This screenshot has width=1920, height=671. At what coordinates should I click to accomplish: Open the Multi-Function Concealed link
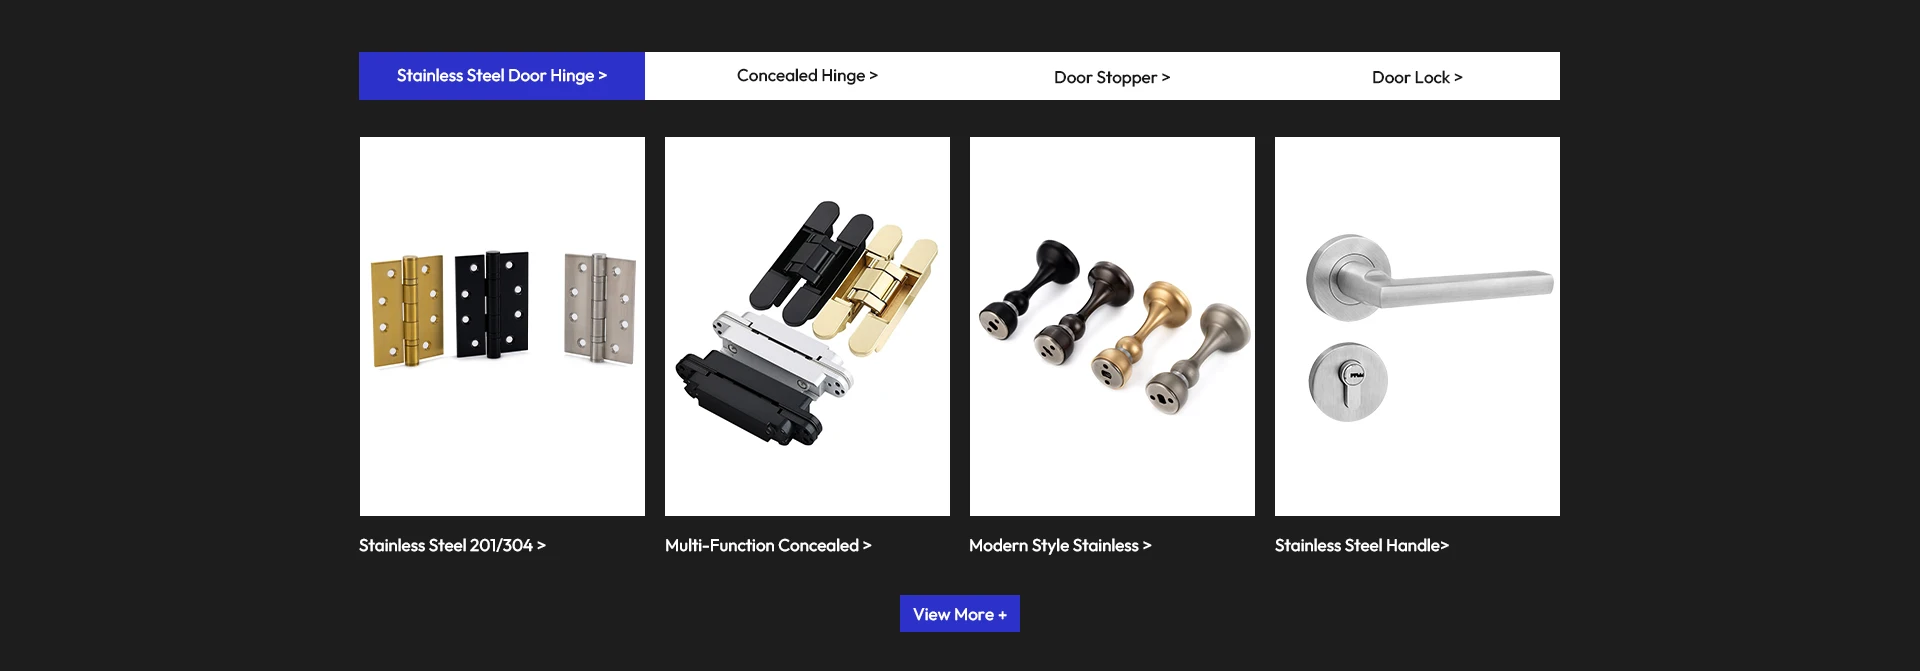[x=768, y=545]
